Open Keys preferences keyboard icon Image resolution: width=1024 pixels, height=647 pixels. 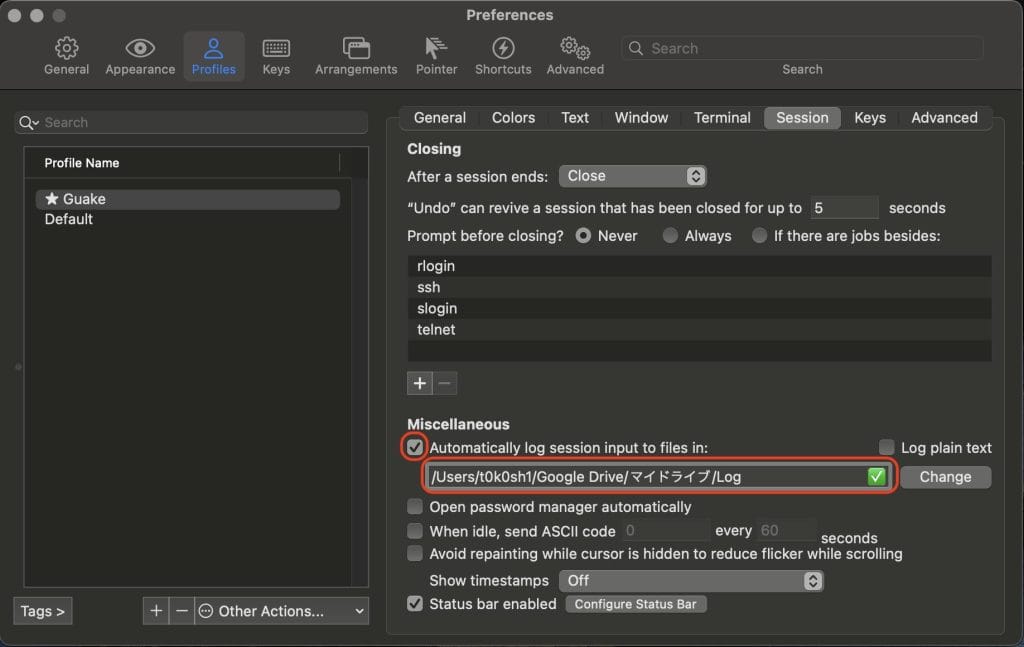tap(276, 48)
